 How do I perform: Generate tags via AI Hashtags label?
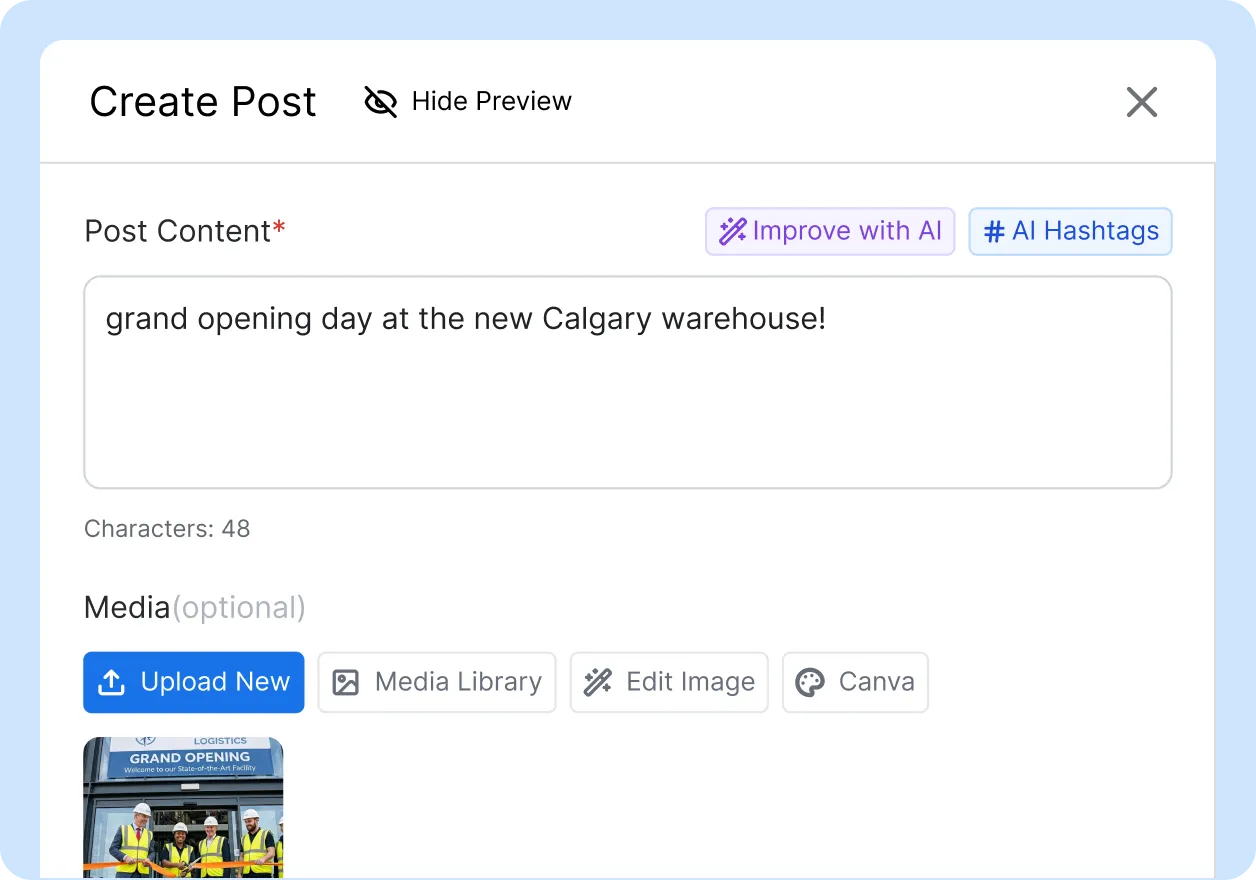coord(1085,232)
